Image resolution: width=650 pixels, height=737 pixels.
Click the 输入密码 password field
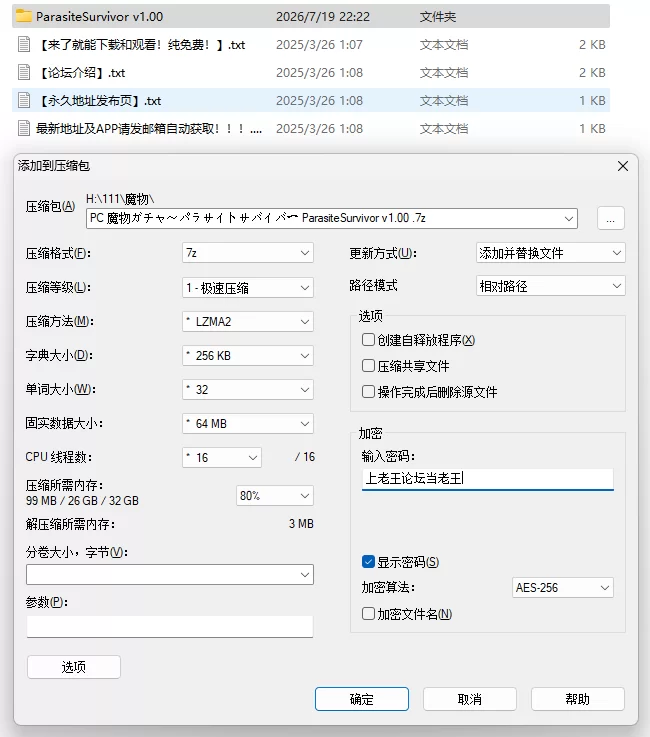point(487,479)
